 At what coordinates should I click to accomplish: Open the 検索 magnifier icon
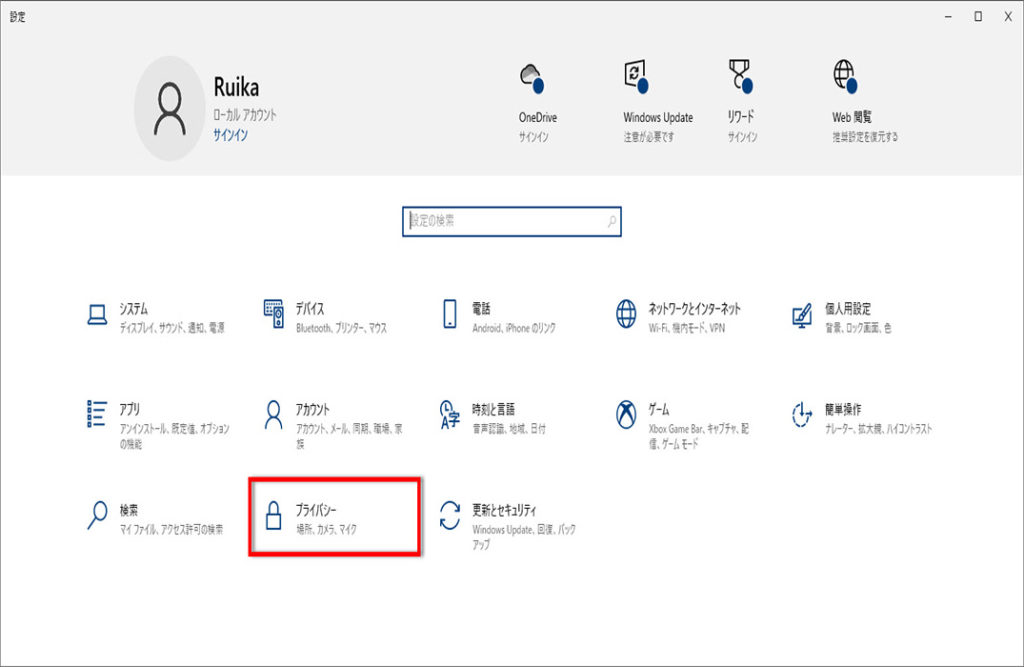click(97, 515)
